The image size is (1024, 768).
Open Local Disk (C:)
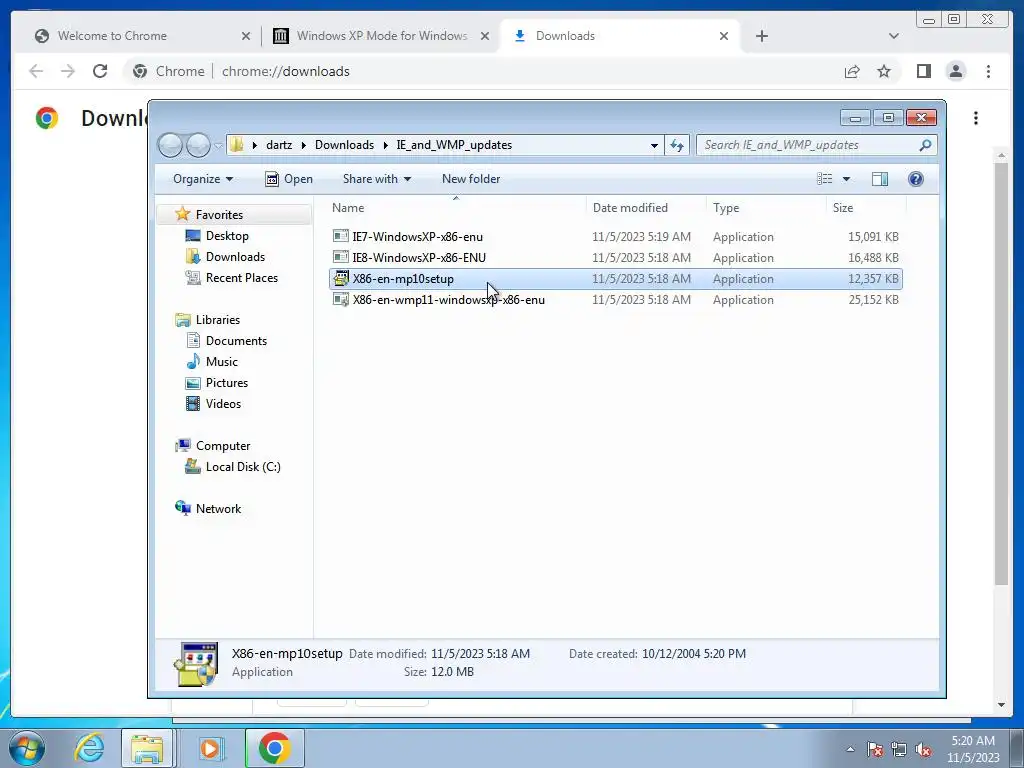point(242,467)
